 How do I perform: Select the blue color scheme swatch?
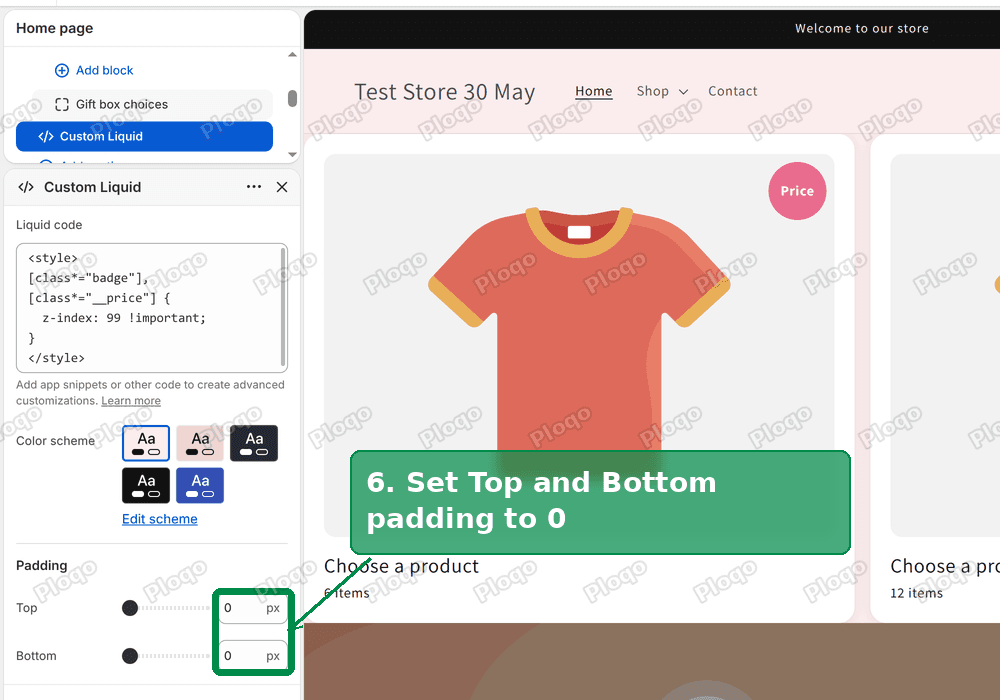(200, 485)
